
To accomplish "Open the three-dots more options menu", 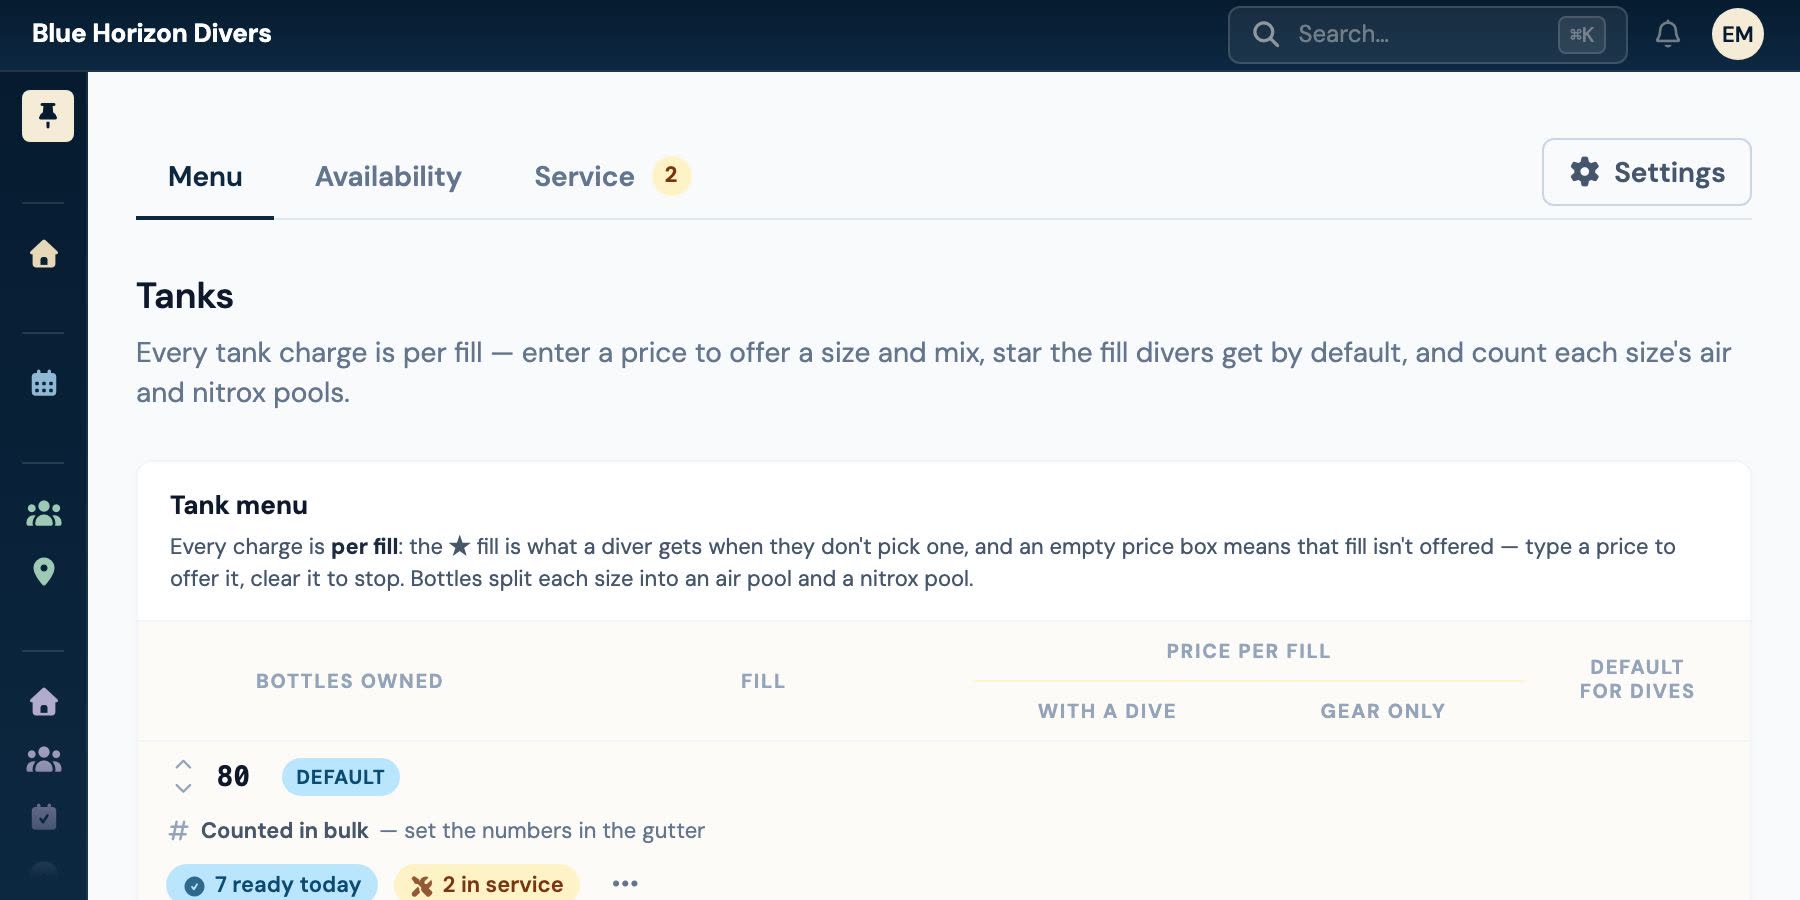I will (x=625, y=884).
